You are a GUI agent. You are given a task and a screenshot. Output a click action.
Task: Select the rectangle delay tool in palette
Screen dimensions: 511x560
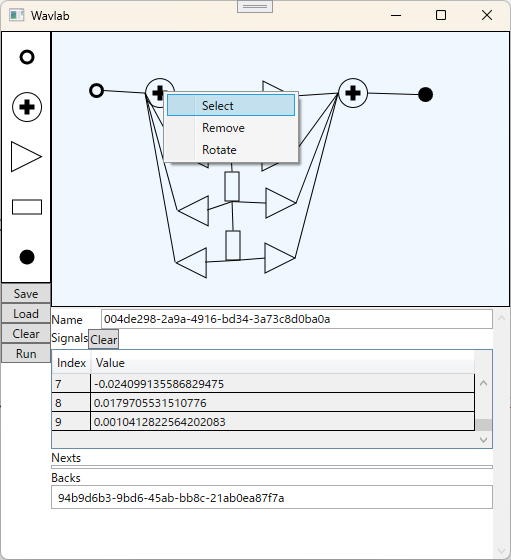pyautogui.click(x=27, y=207)
